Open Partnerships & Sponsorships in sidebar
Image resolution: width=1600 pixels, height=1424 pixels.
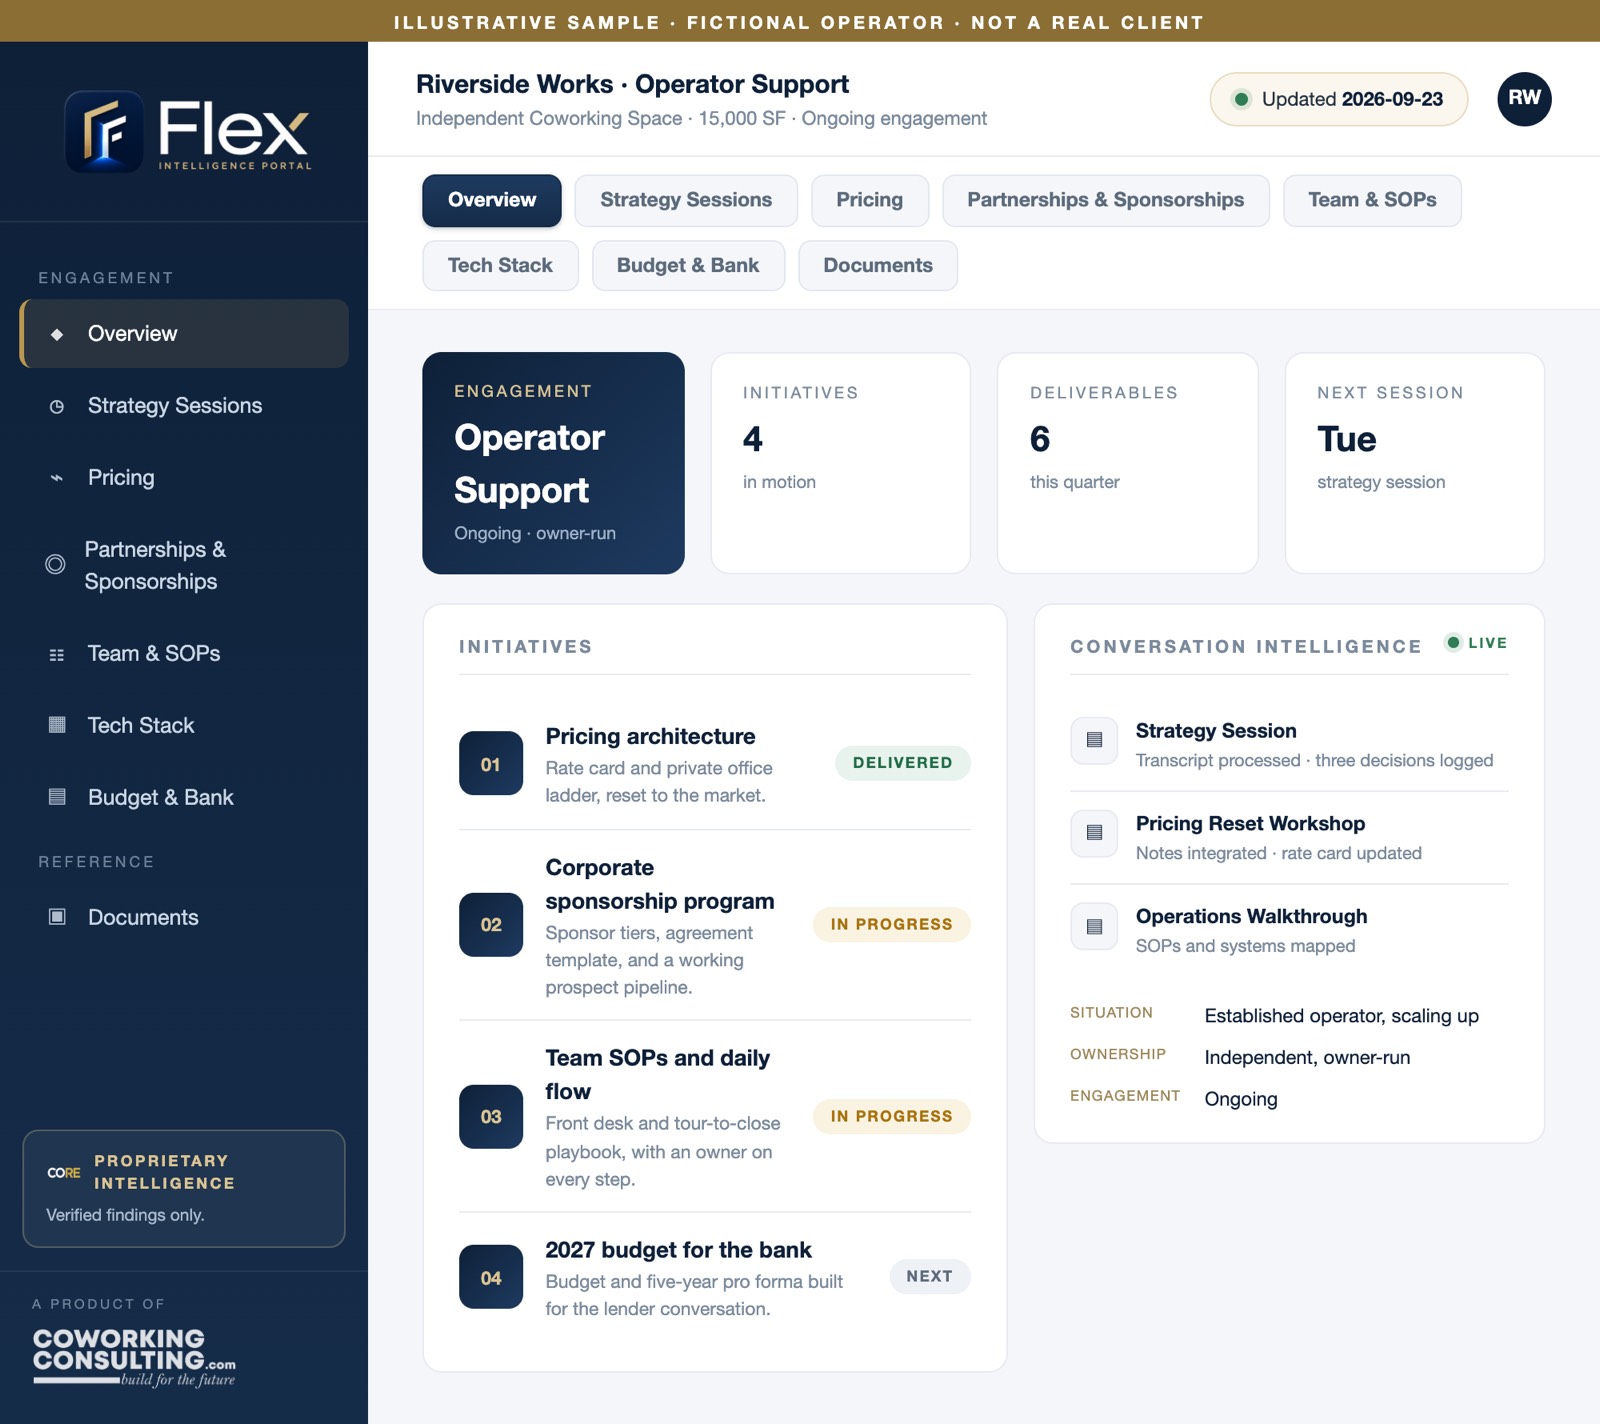click(184, 565)
